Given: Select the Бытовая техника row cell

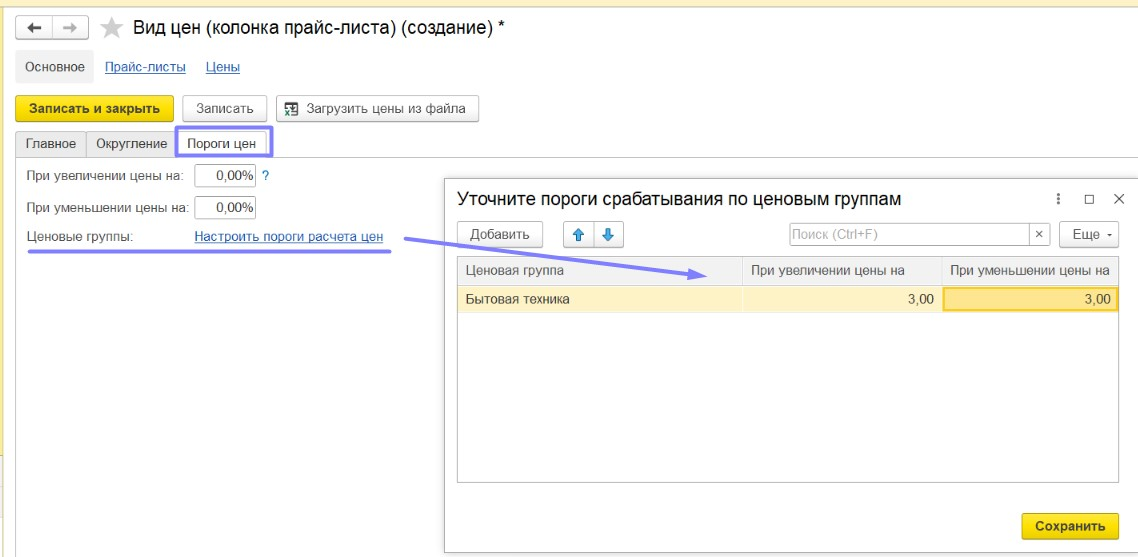Looking at the screenshot, I should pos(599,299).
